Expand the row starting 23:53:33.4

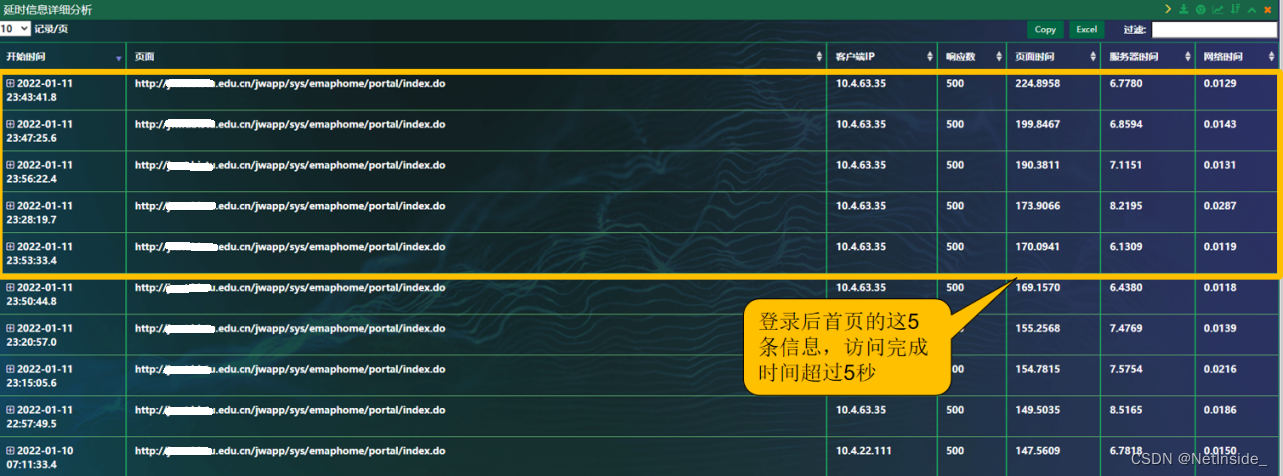[x=10, y=246]
